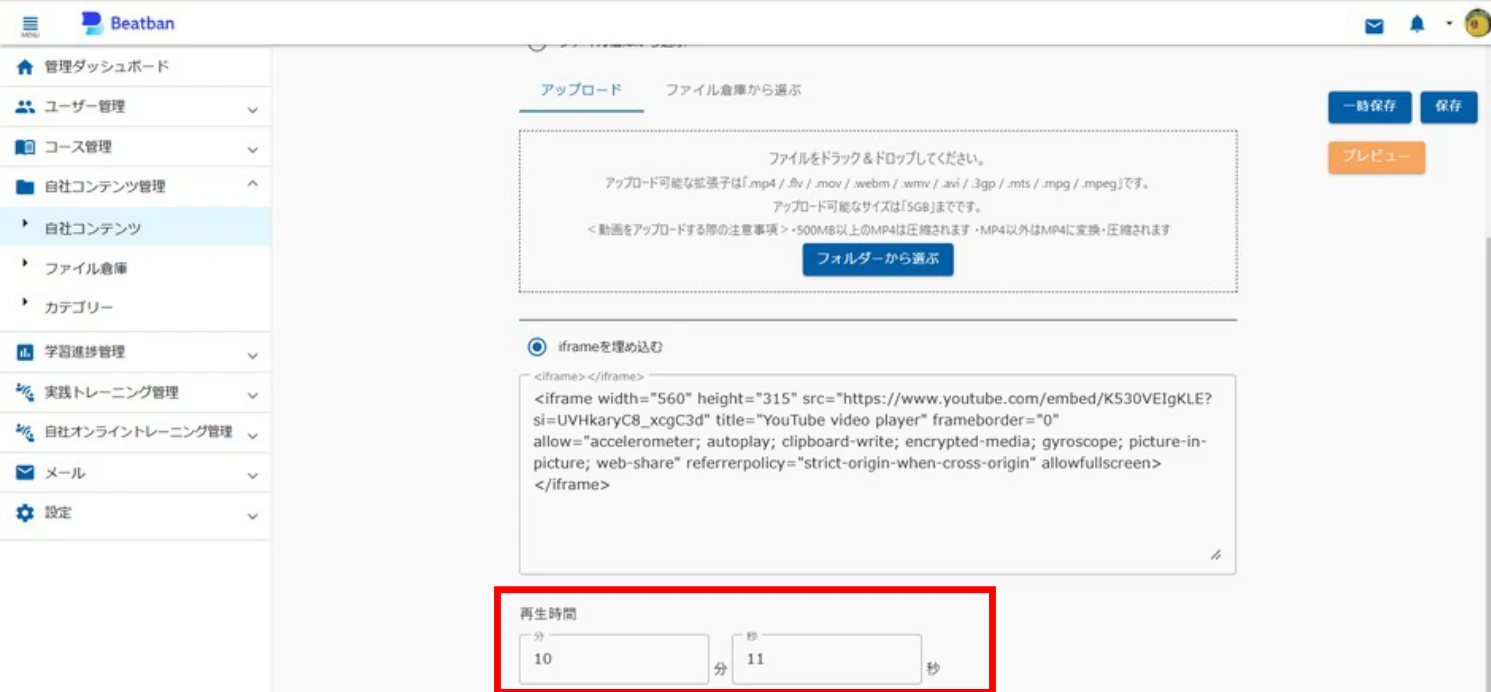Select the partially hidden radio button at top
Image resolution: width=1491 pixels, height=692 pixels.
pyautogui.click(x=537, y=46)
